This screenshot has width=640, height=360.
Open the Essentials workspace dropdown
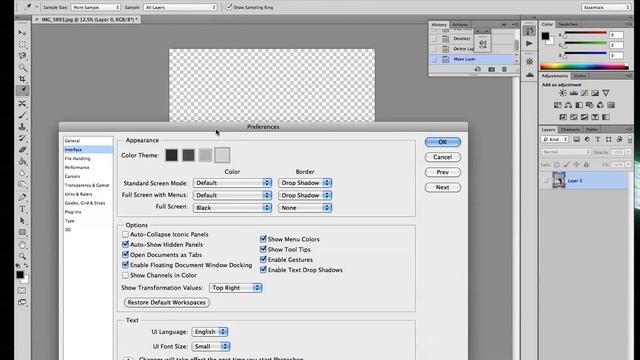tap(606, 7)
